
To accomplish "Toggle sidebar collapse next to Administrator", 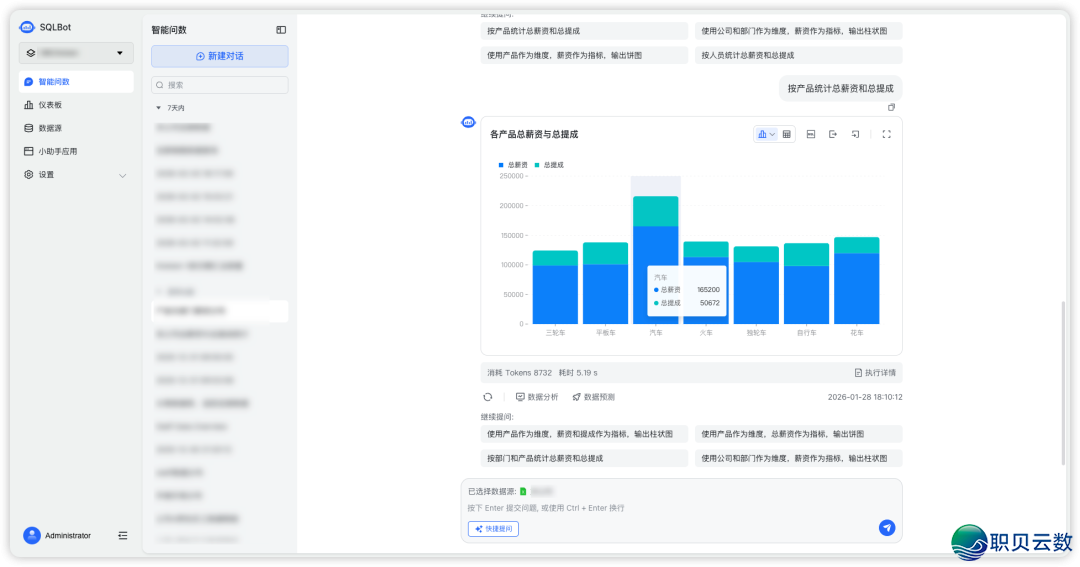I will coord(123,536).
